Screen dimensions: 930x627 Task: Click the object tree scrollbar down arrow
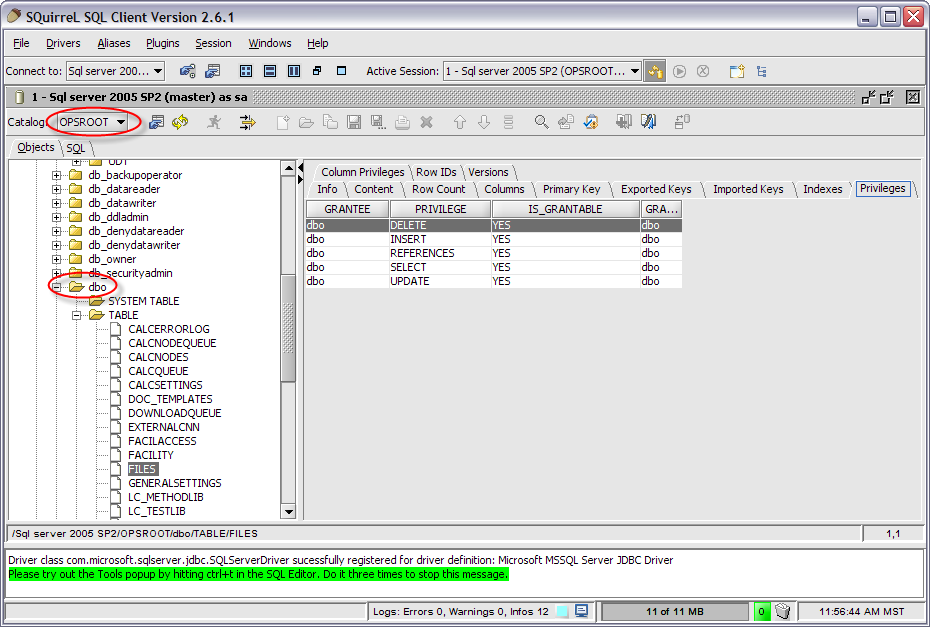(x=288, y=511)
